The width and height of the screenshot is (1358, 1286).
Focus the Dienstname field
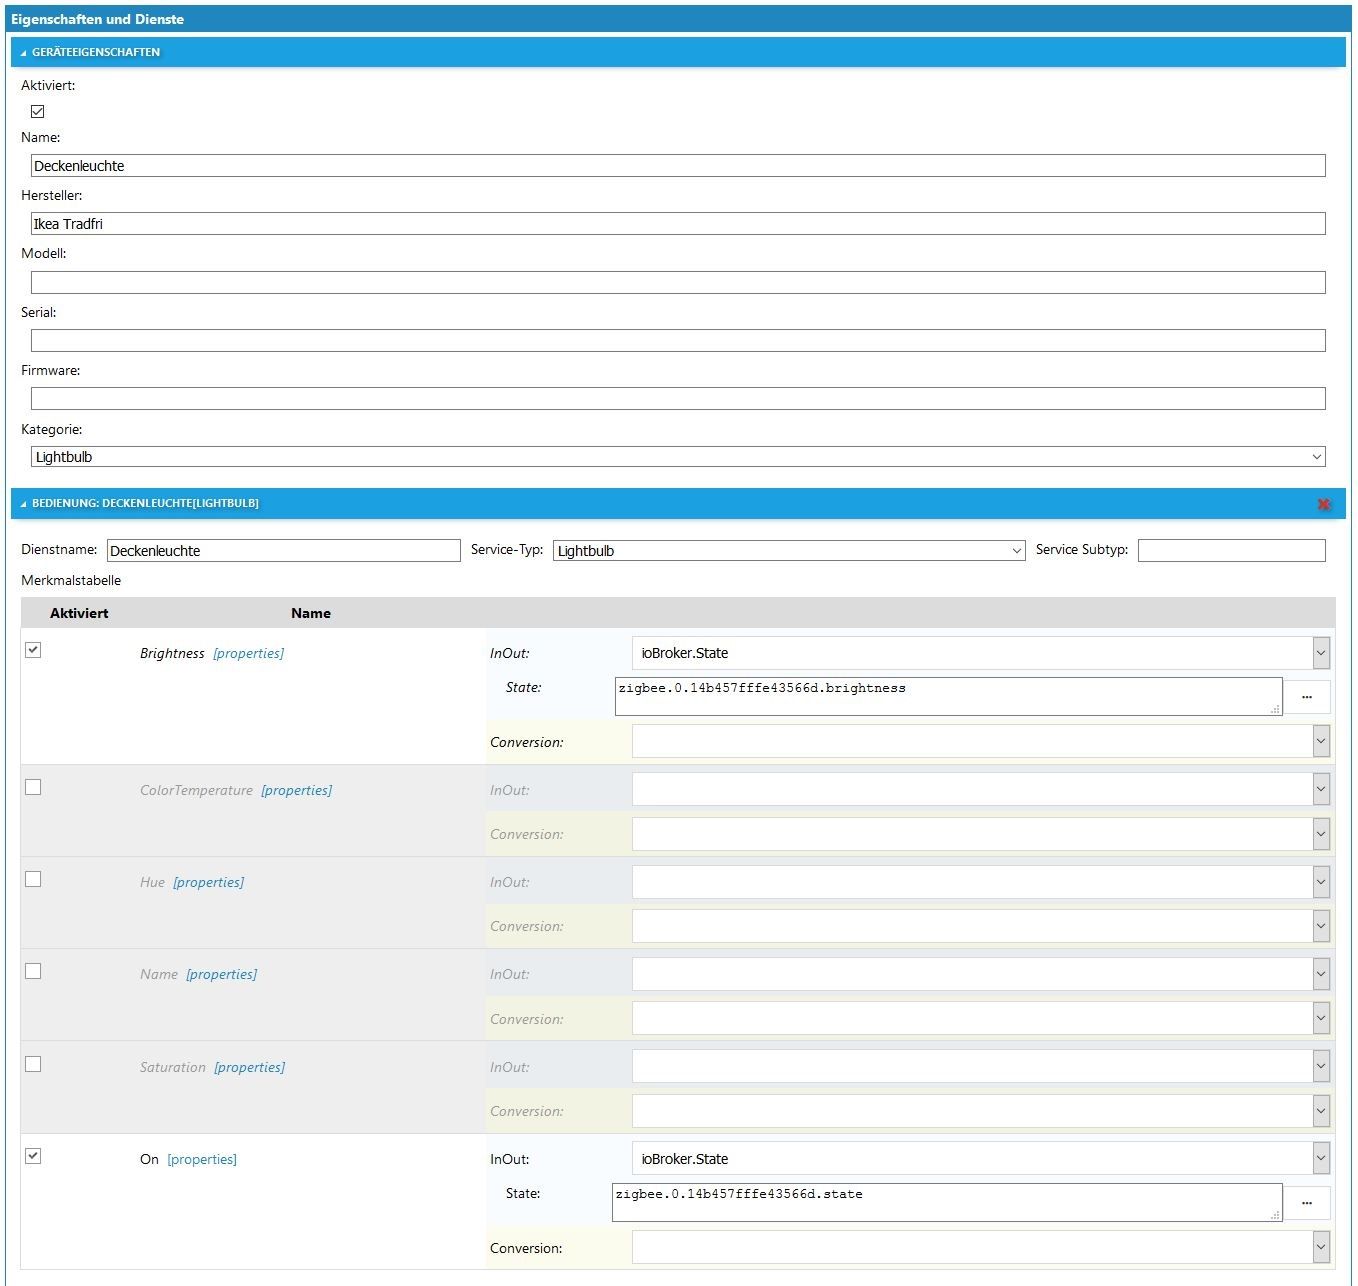point(284,551)
